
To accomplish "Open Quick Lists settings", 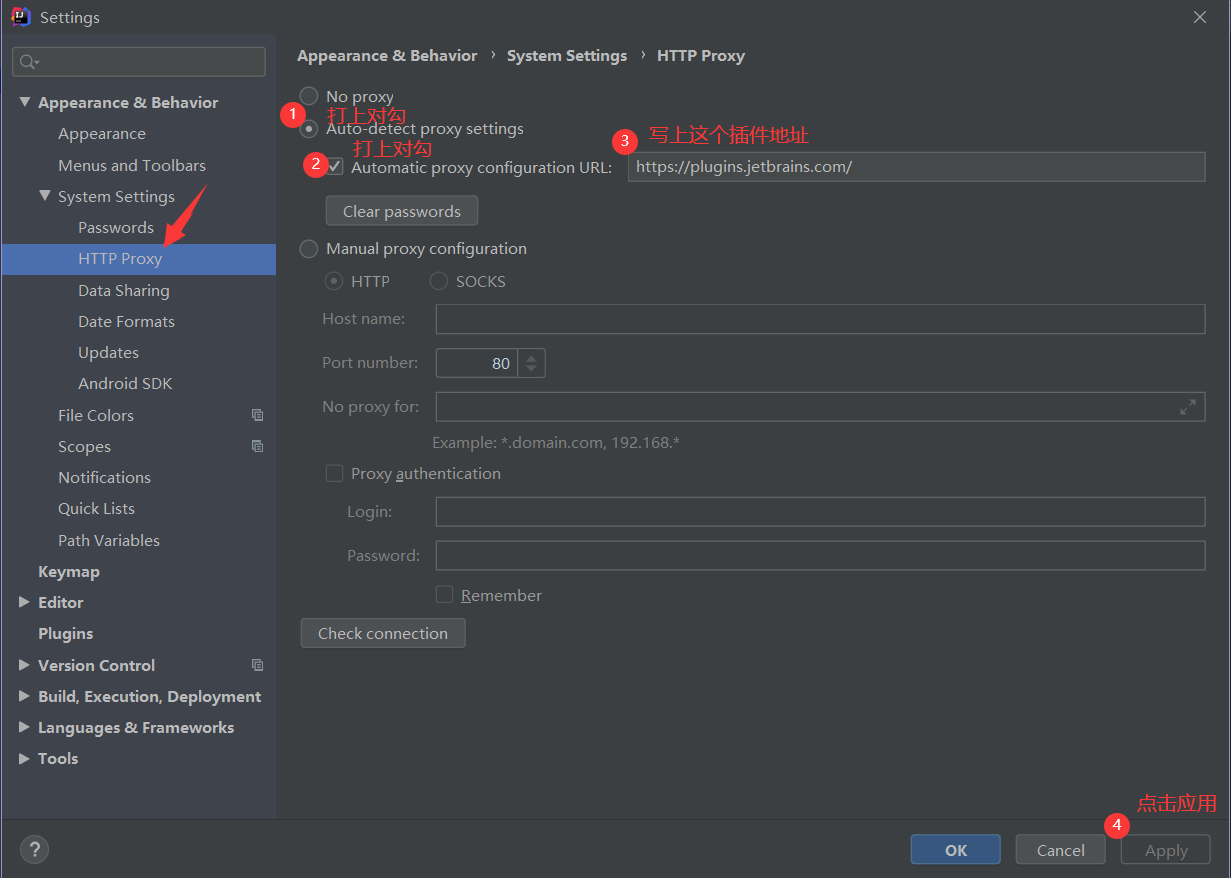I will pos(96,508).
